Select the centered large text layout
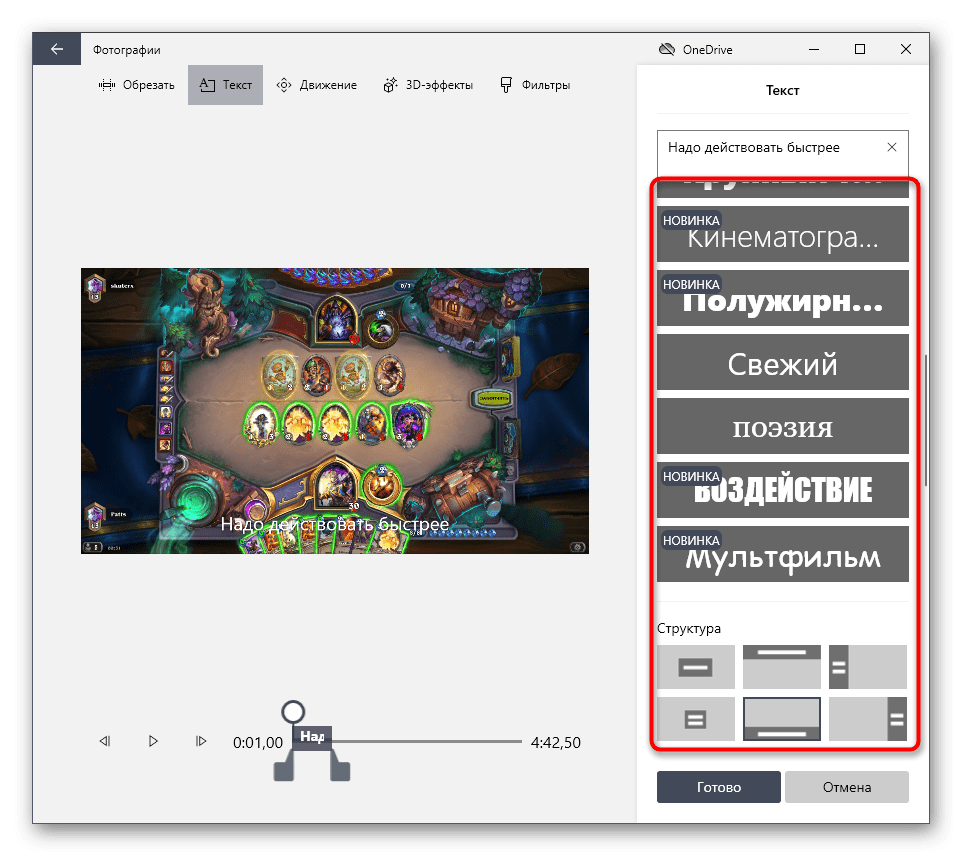 695,667
